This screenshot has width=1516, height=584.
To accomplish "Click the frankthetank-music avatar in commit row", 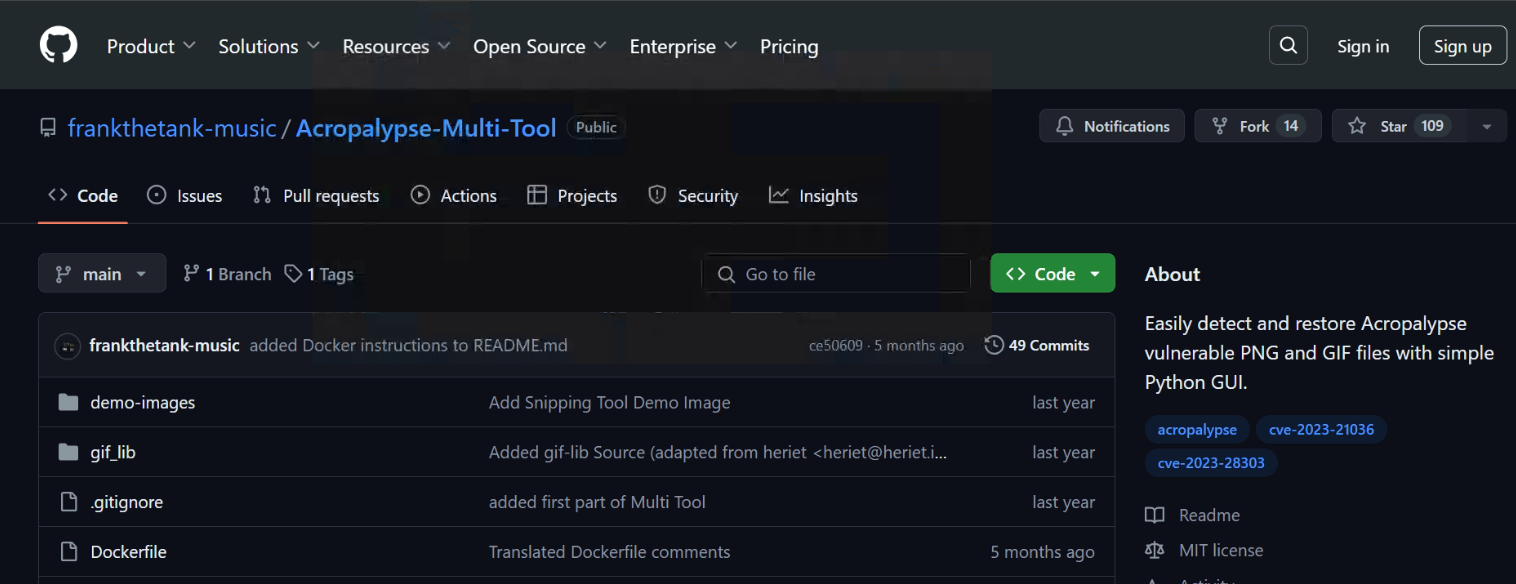I will (x=67, y=346).
